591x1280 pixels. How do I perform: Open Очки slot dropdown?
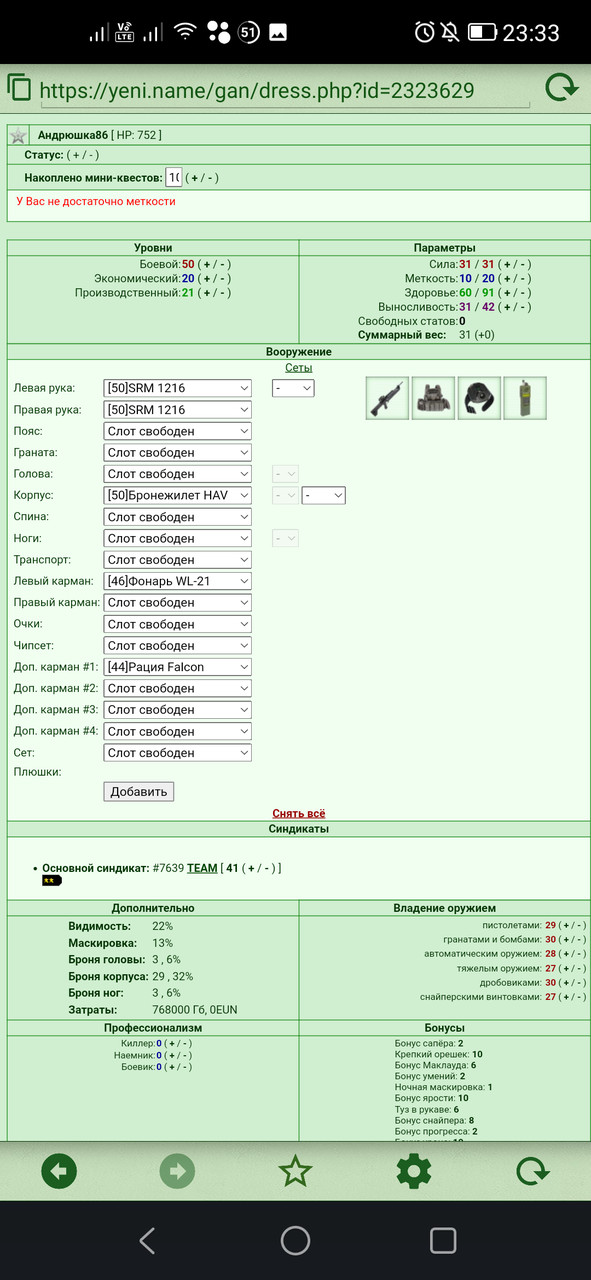point(177,624)
